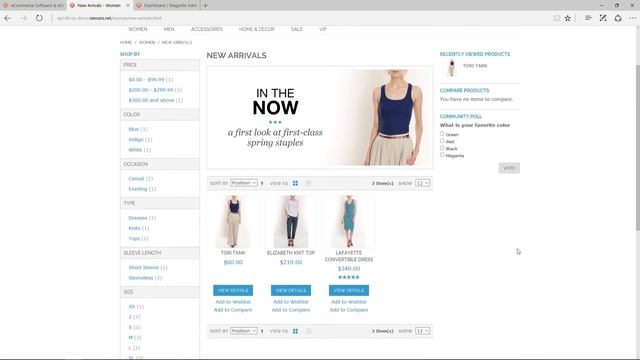Click Home breadcrumb link
This screenshot has width=640, height=360.
pyautogui.click(x=126, y=42)
